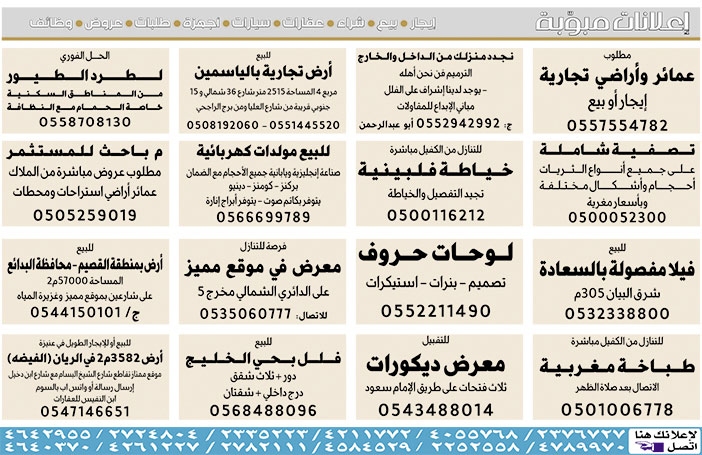Click the phone number 0547146651
The width and height of the screenshot is (702, 455).
(85, 411)
